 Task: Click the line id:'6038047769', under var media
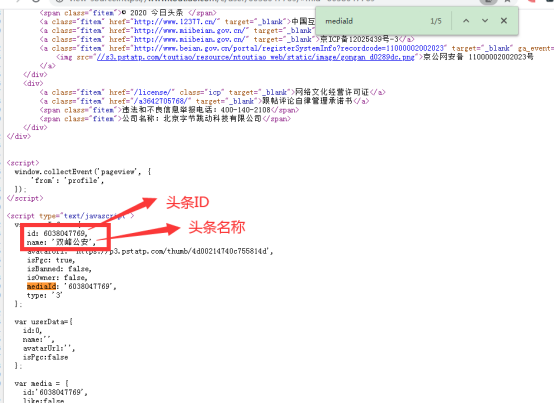point(55,392)
